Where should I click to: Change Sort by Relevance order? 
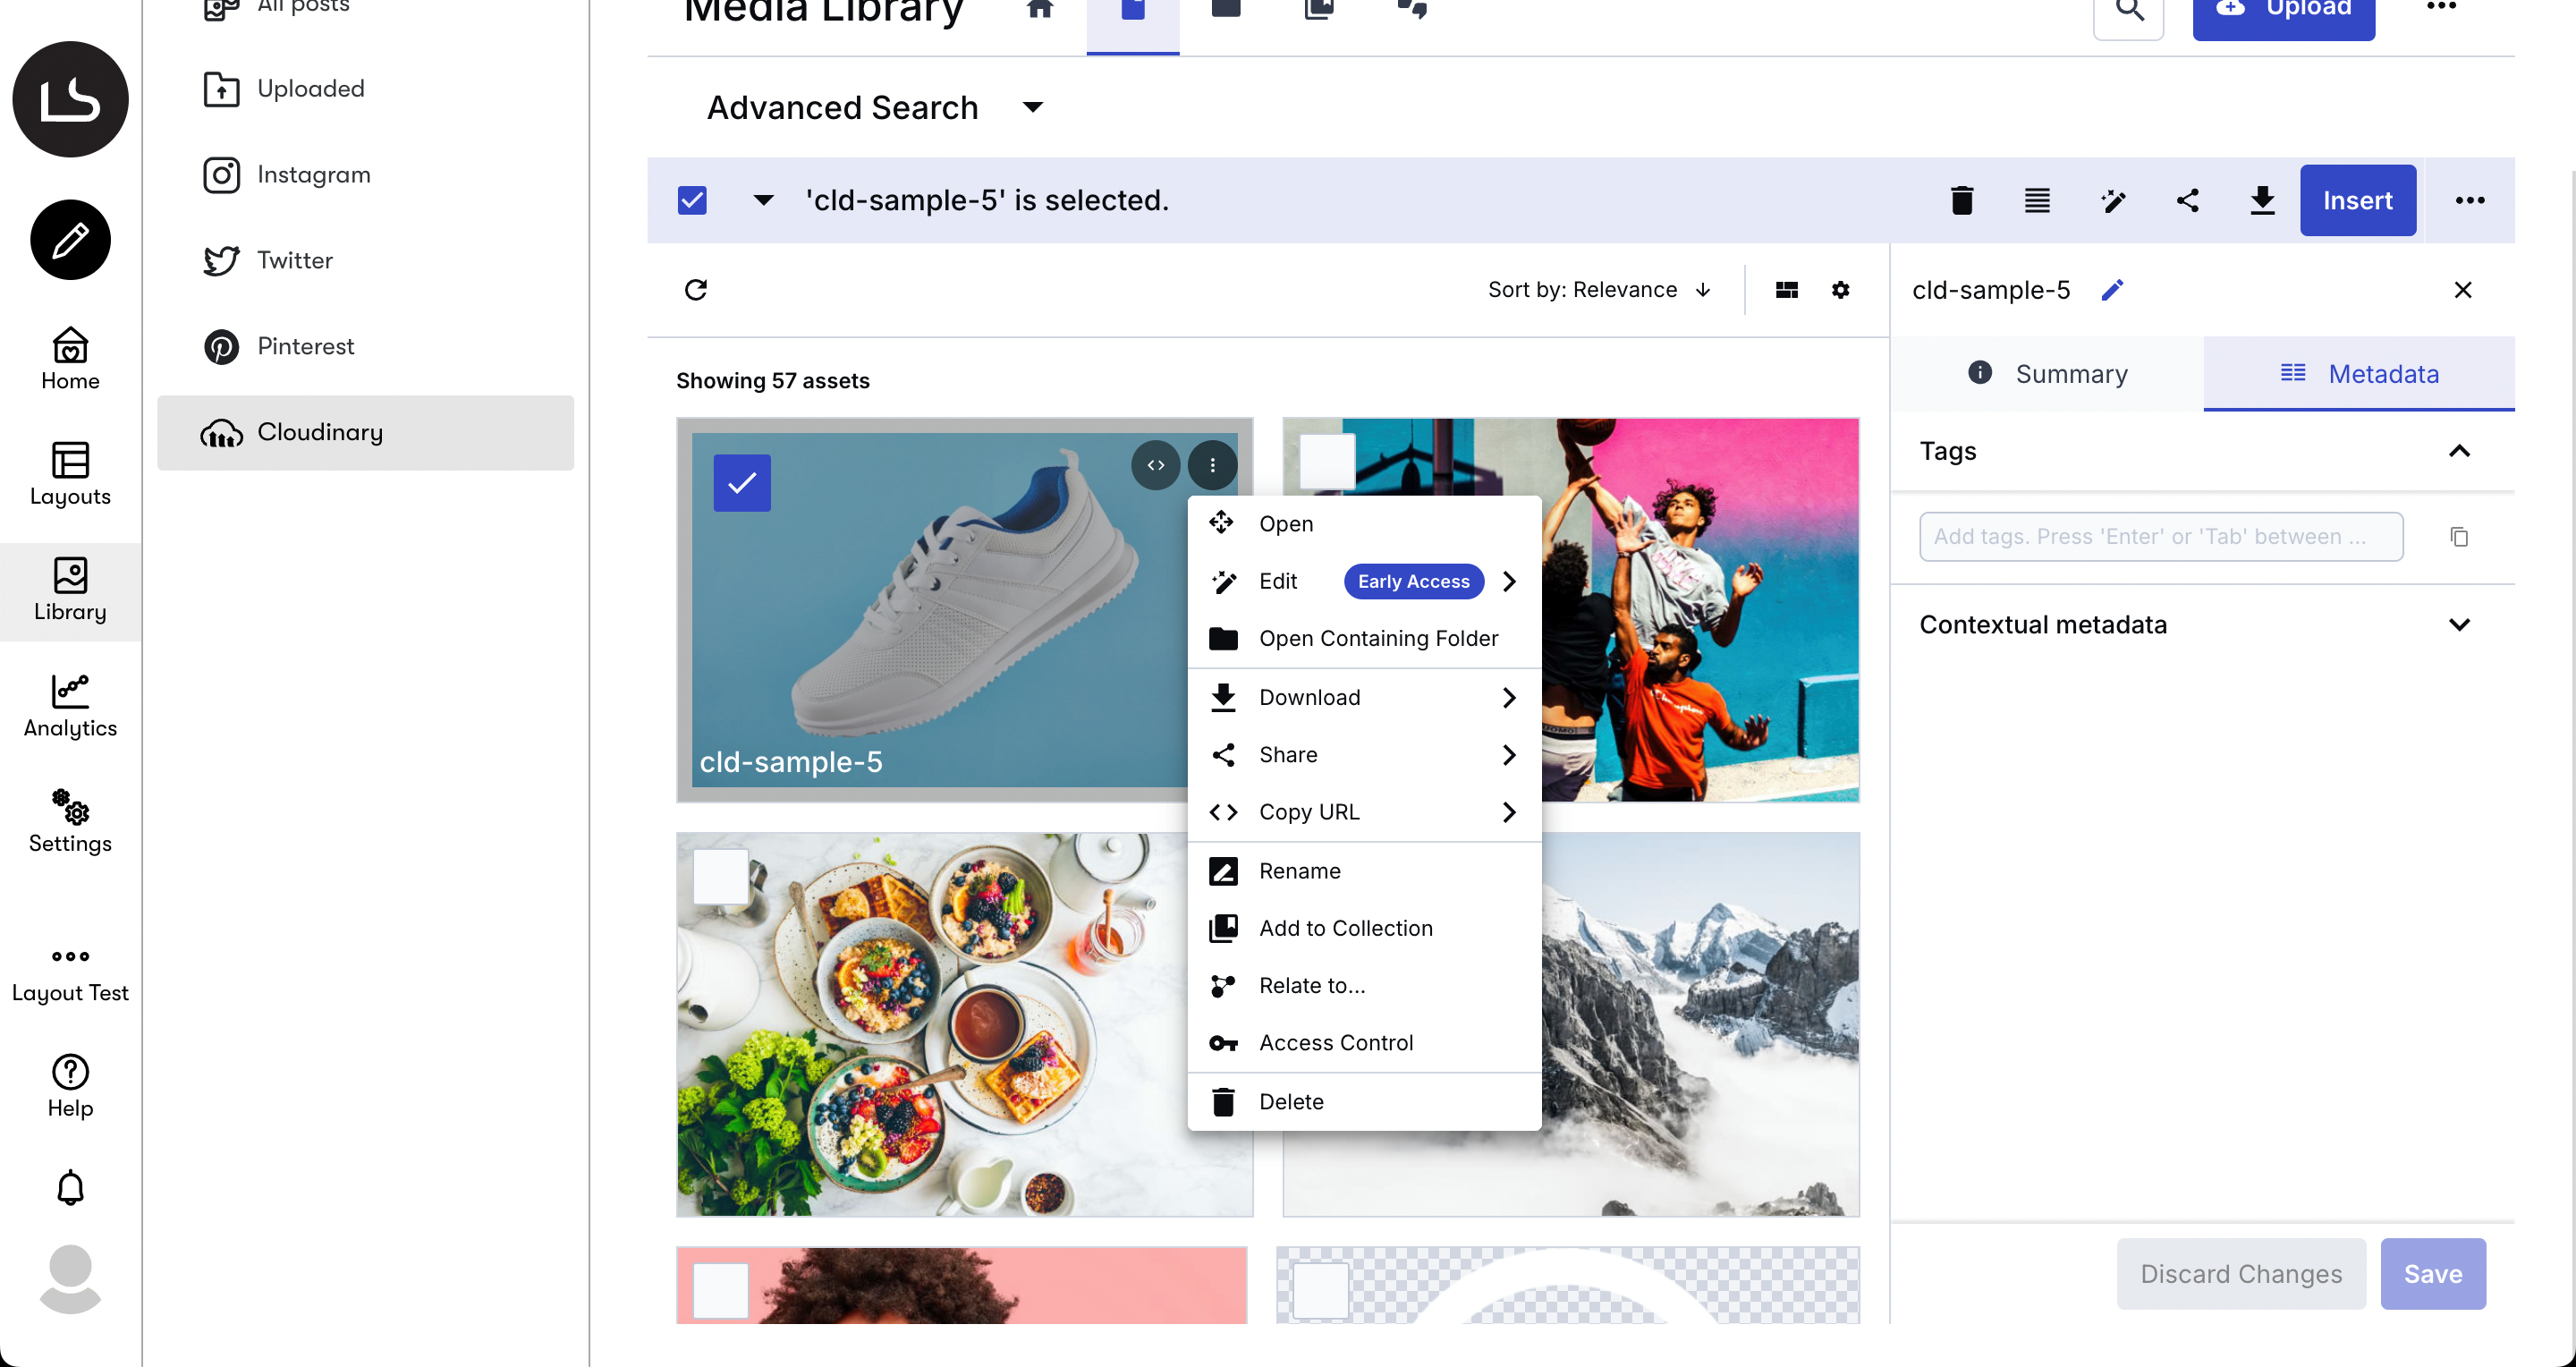[1600, 290]
